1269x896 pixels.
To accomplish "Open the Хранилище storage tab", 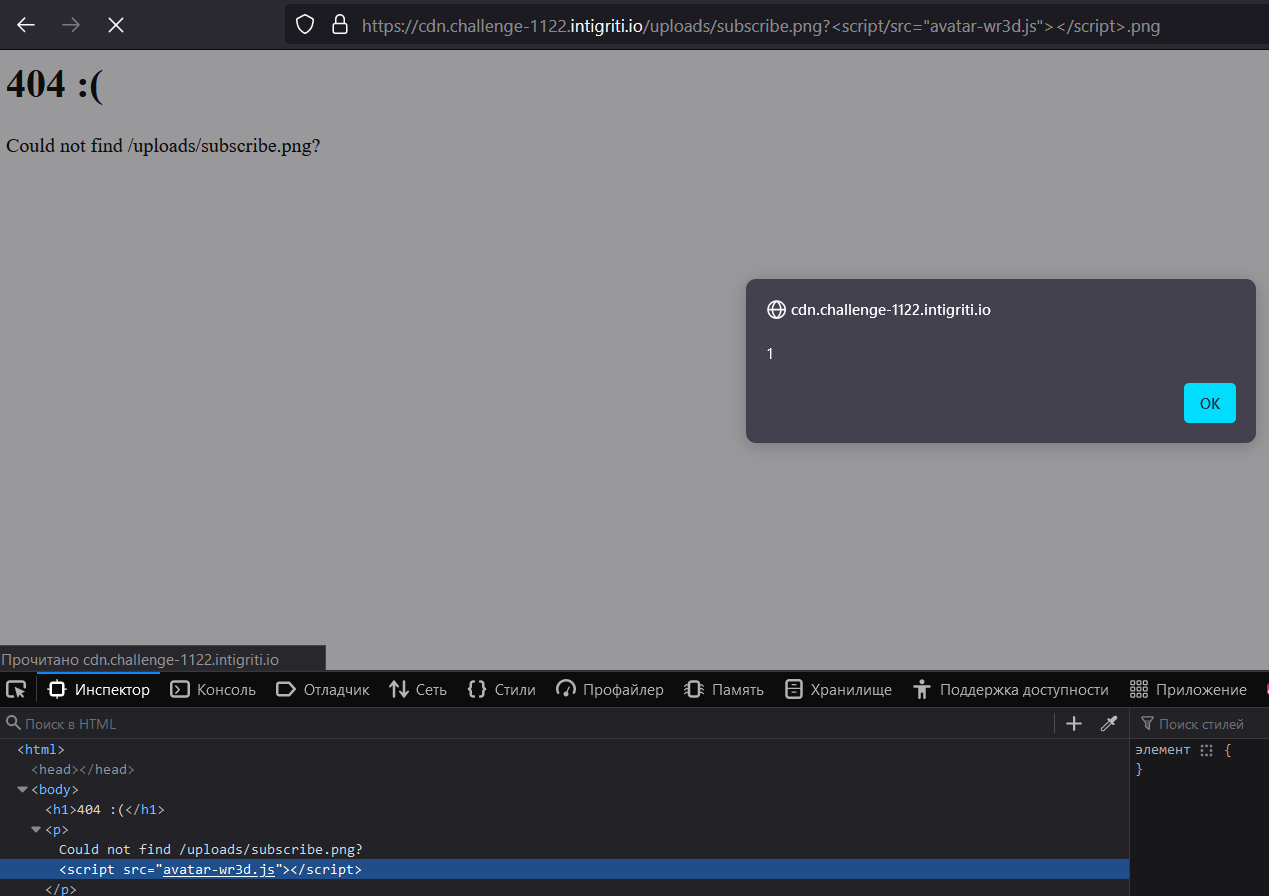I will 838,689.
